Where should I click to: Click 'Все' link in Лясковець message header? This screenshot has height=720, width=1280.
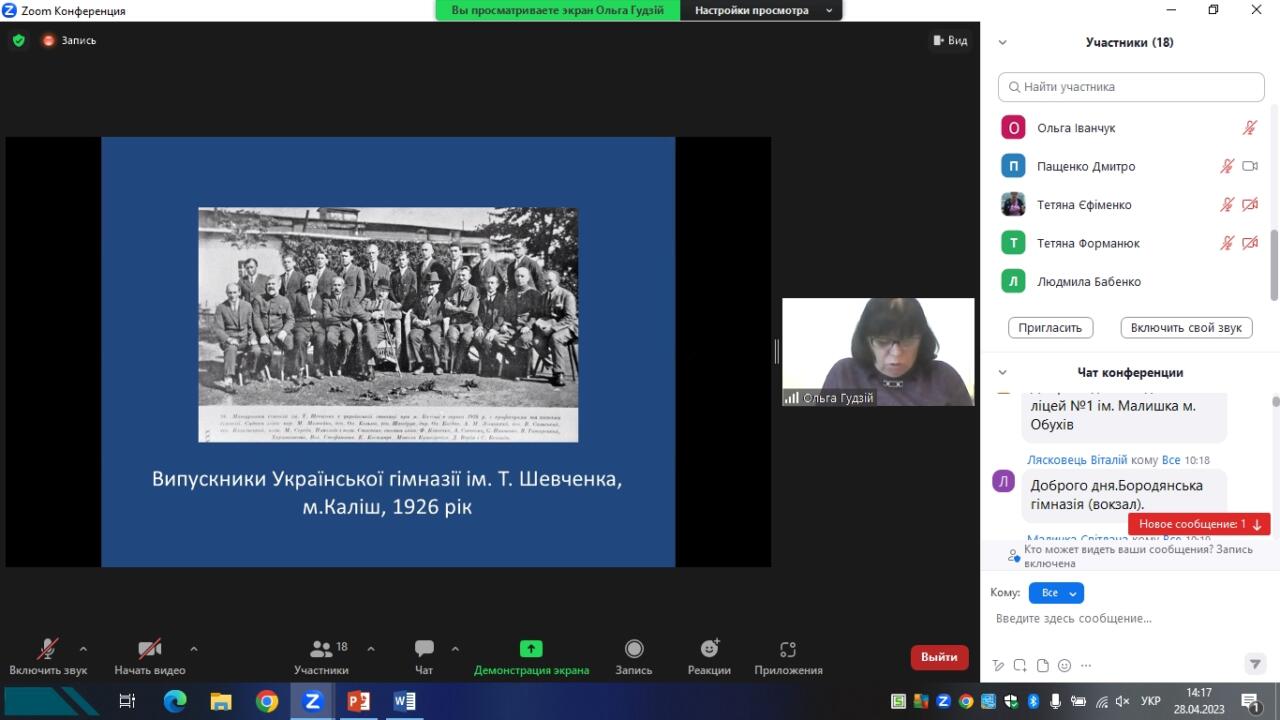pyautogui.click(x=1171, y=460)
